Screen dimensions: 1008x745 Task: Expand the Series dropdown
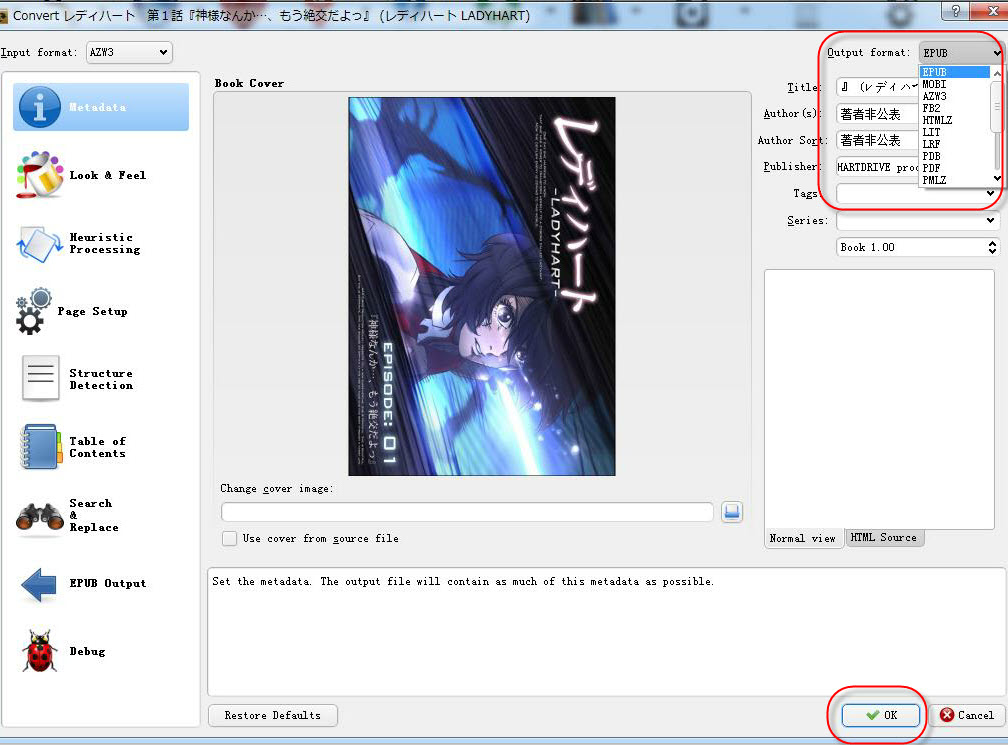click(990, 220)
